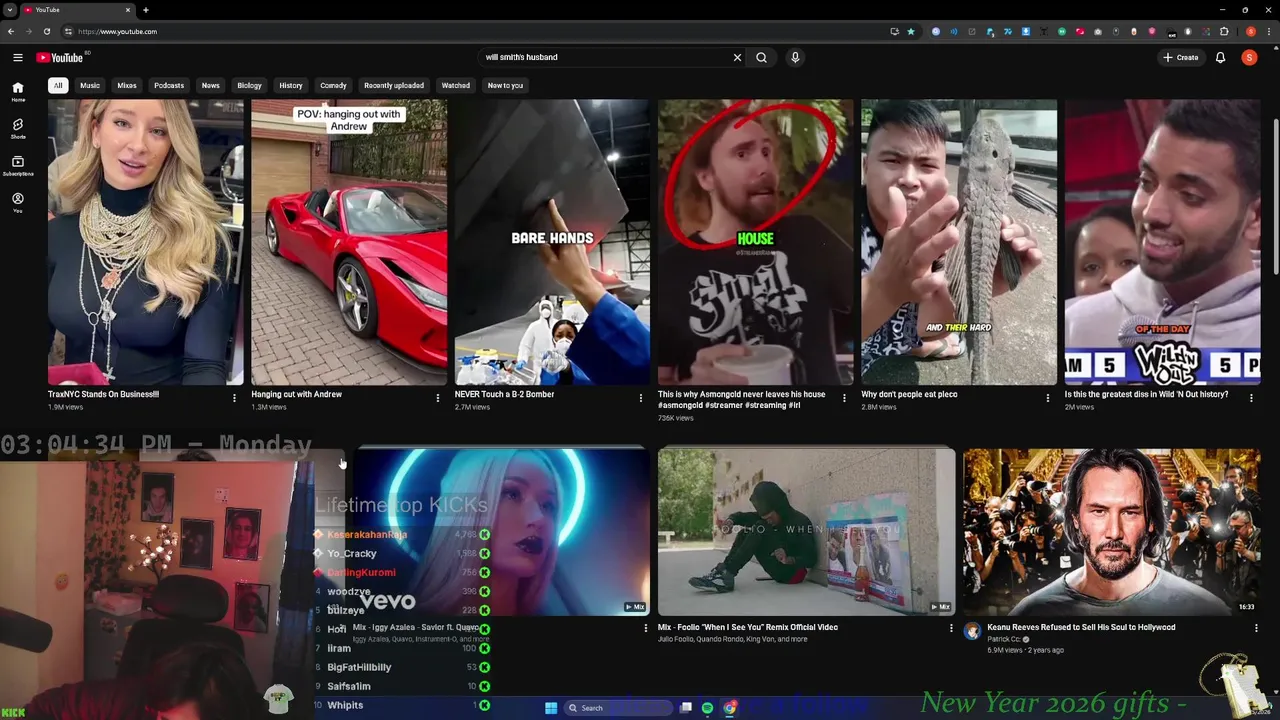Select the Comedy filter chip
The width and height of the screenshot is (1280, 720).
click(333, 85)
